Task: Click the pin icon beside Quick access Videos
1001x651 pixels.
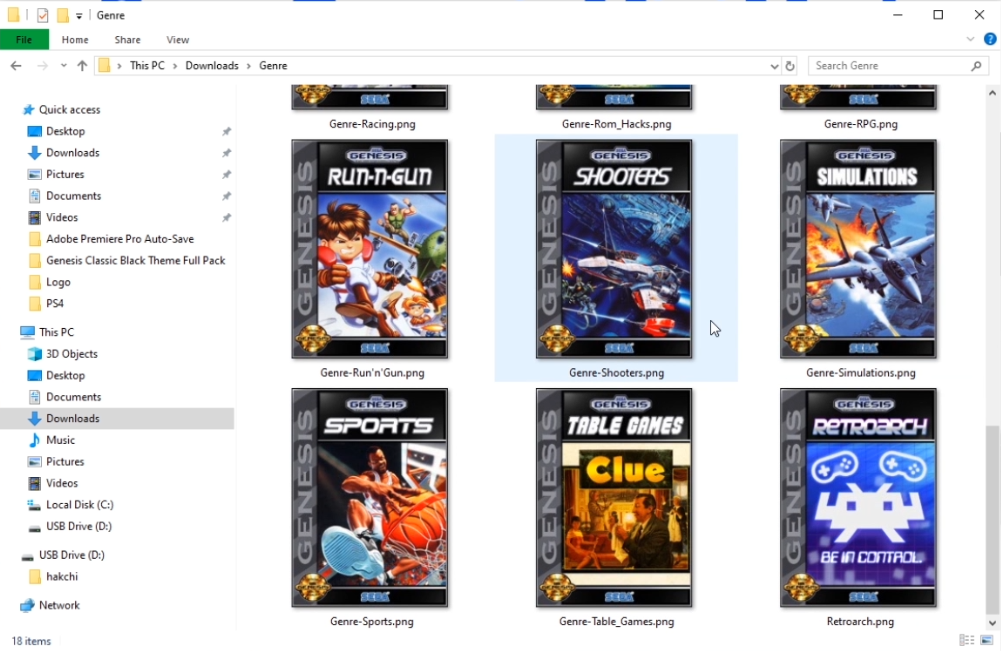Action: [226, 218]
